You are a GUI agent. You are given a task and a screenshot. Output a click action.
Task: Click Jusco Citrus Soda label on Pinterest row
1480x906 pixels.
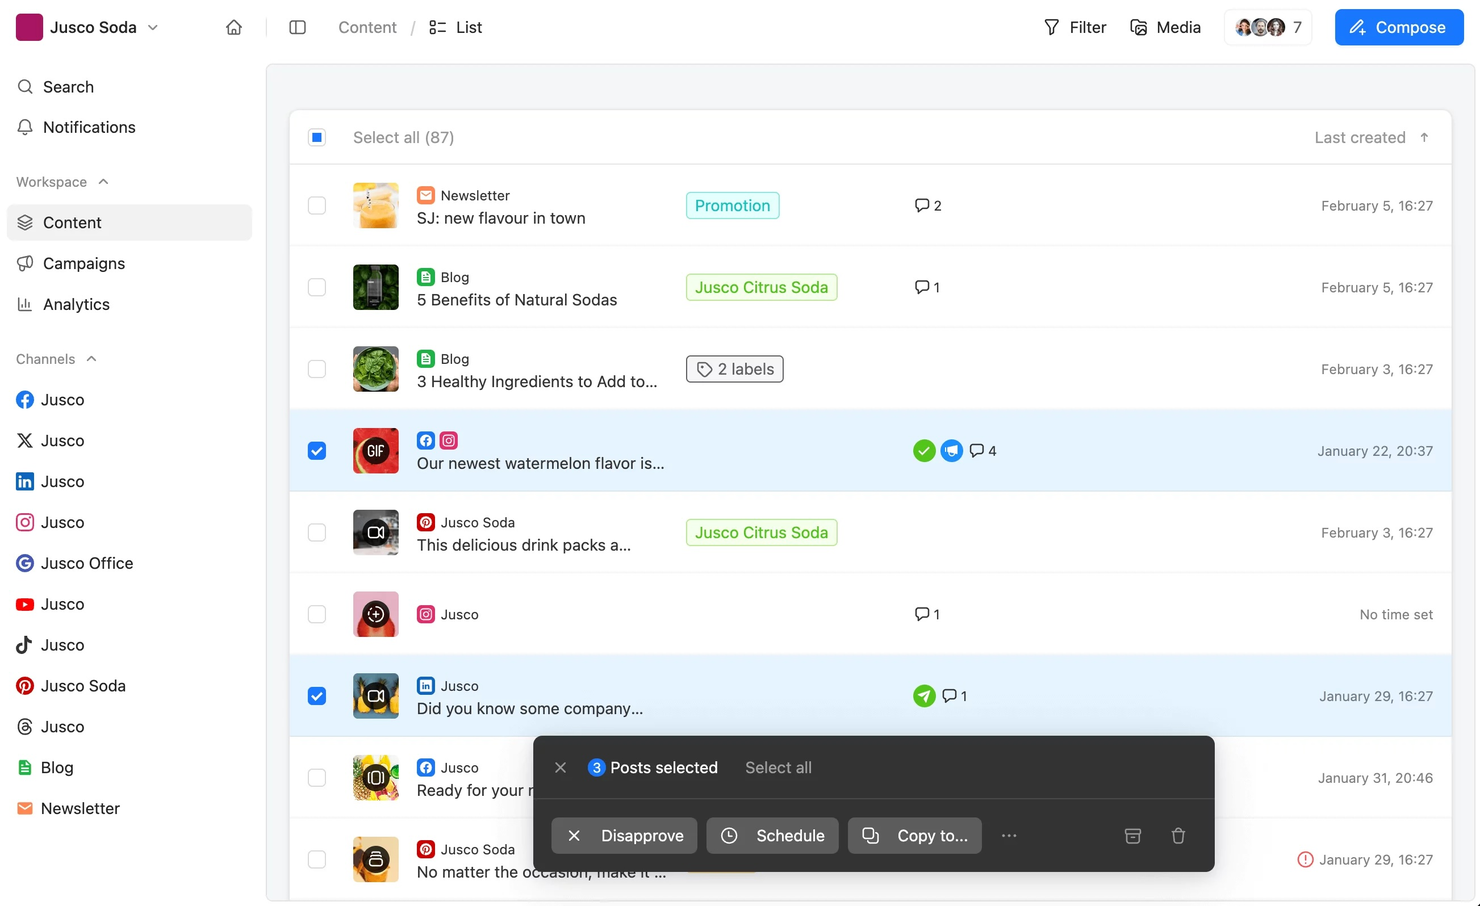(x=762, y=533)
